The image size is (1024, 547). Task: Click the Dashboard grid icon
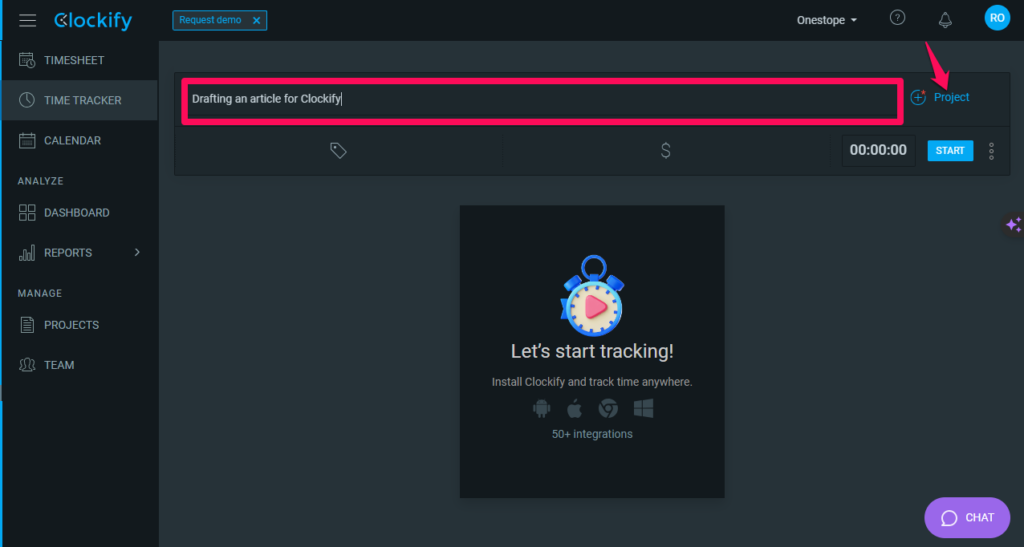click(x=27, y=213)
